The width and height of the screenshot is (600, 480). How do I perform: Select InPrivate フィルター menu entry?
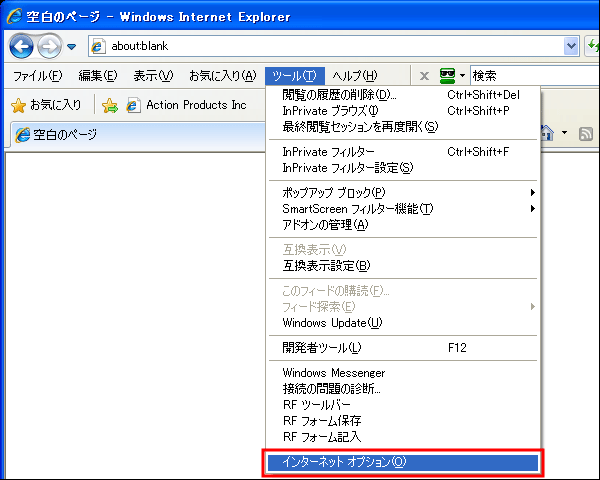click(403, 152)
